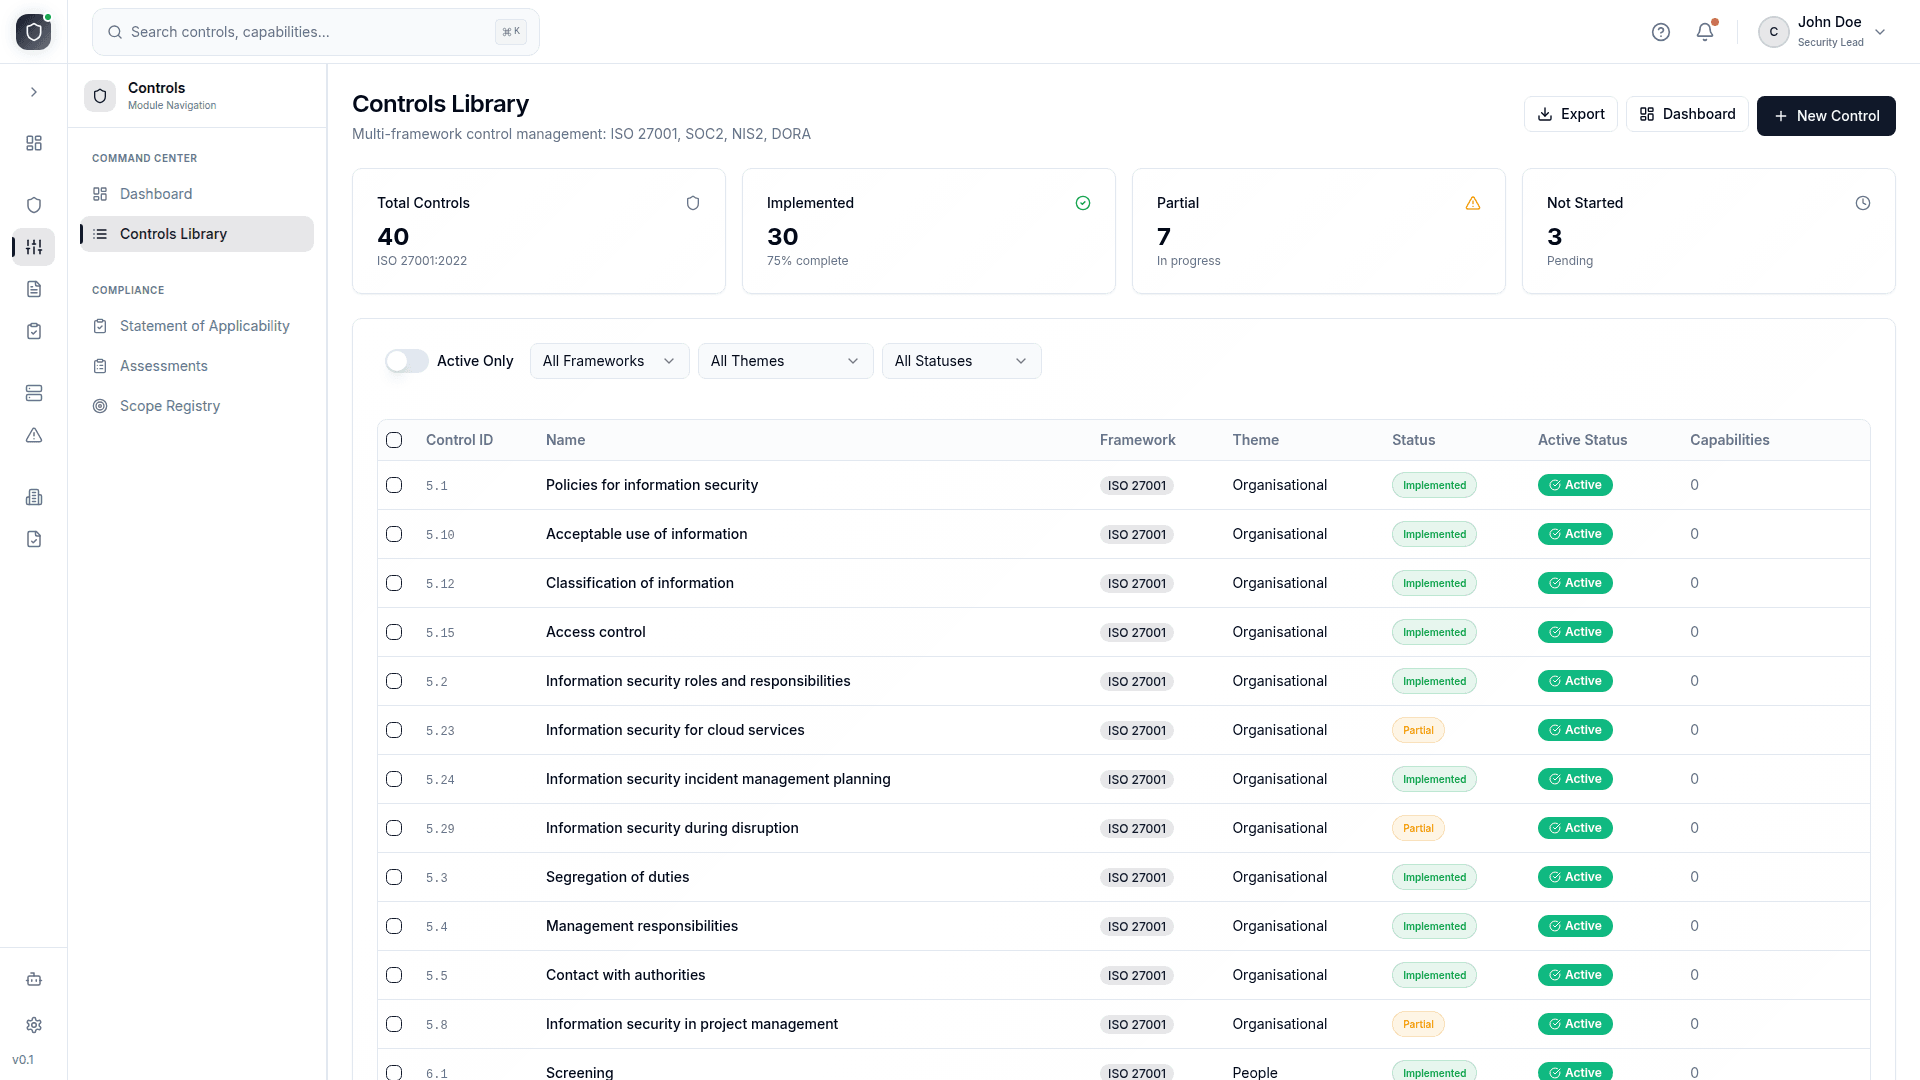This screenshot has width=1920, height=1080.
Task: Tick the checkbox for control 5.23
Action: click(393, 730)
